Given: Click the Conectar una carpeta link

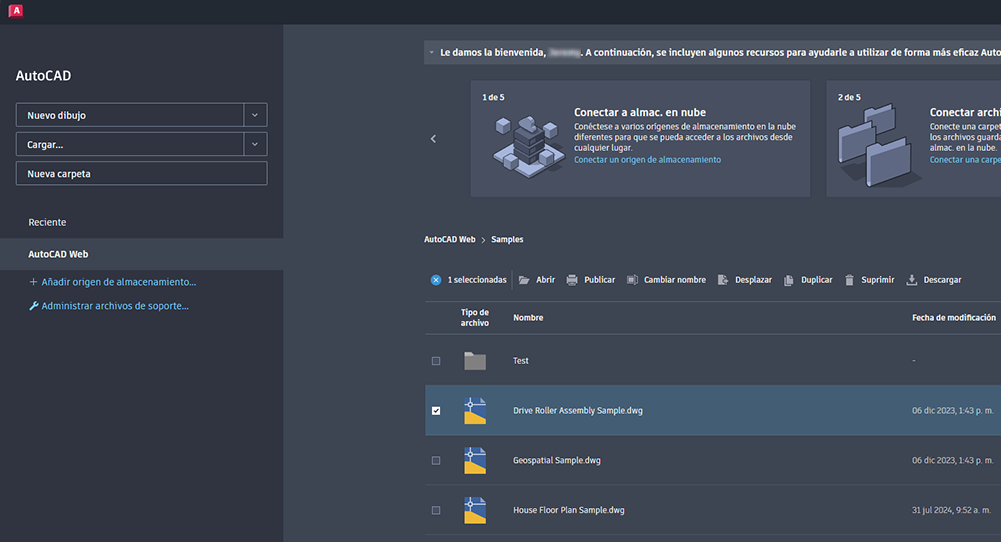Looking at the screenshot, I should pyautogui.click(x=965, y=160).
